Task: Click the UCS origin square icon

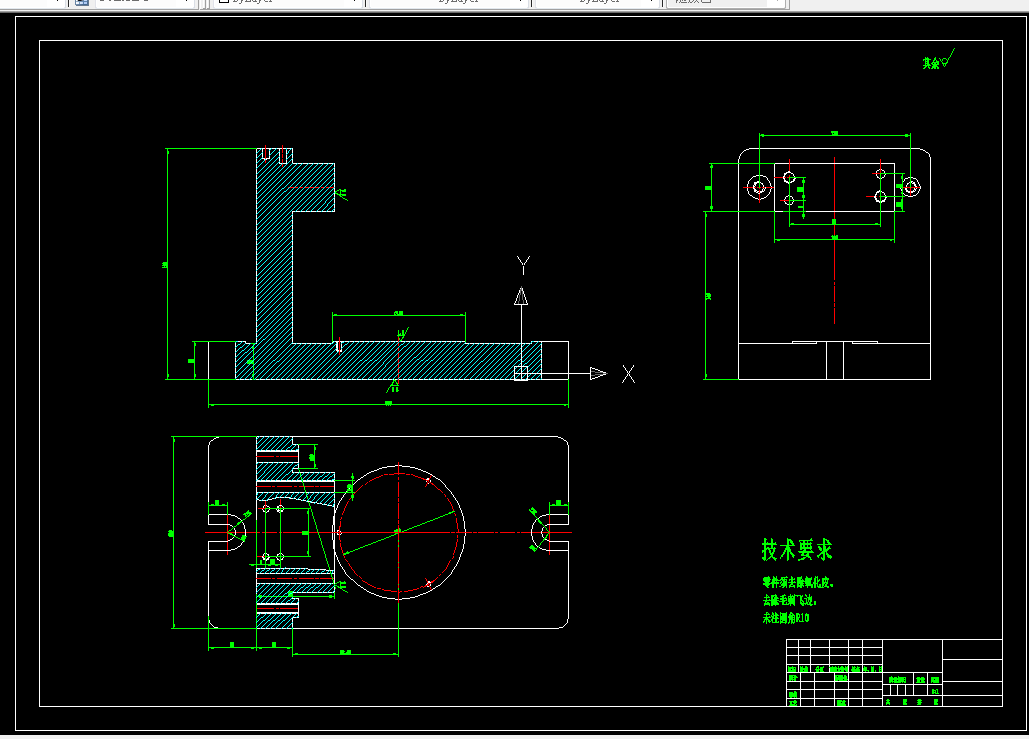Action: pos(521,373)
